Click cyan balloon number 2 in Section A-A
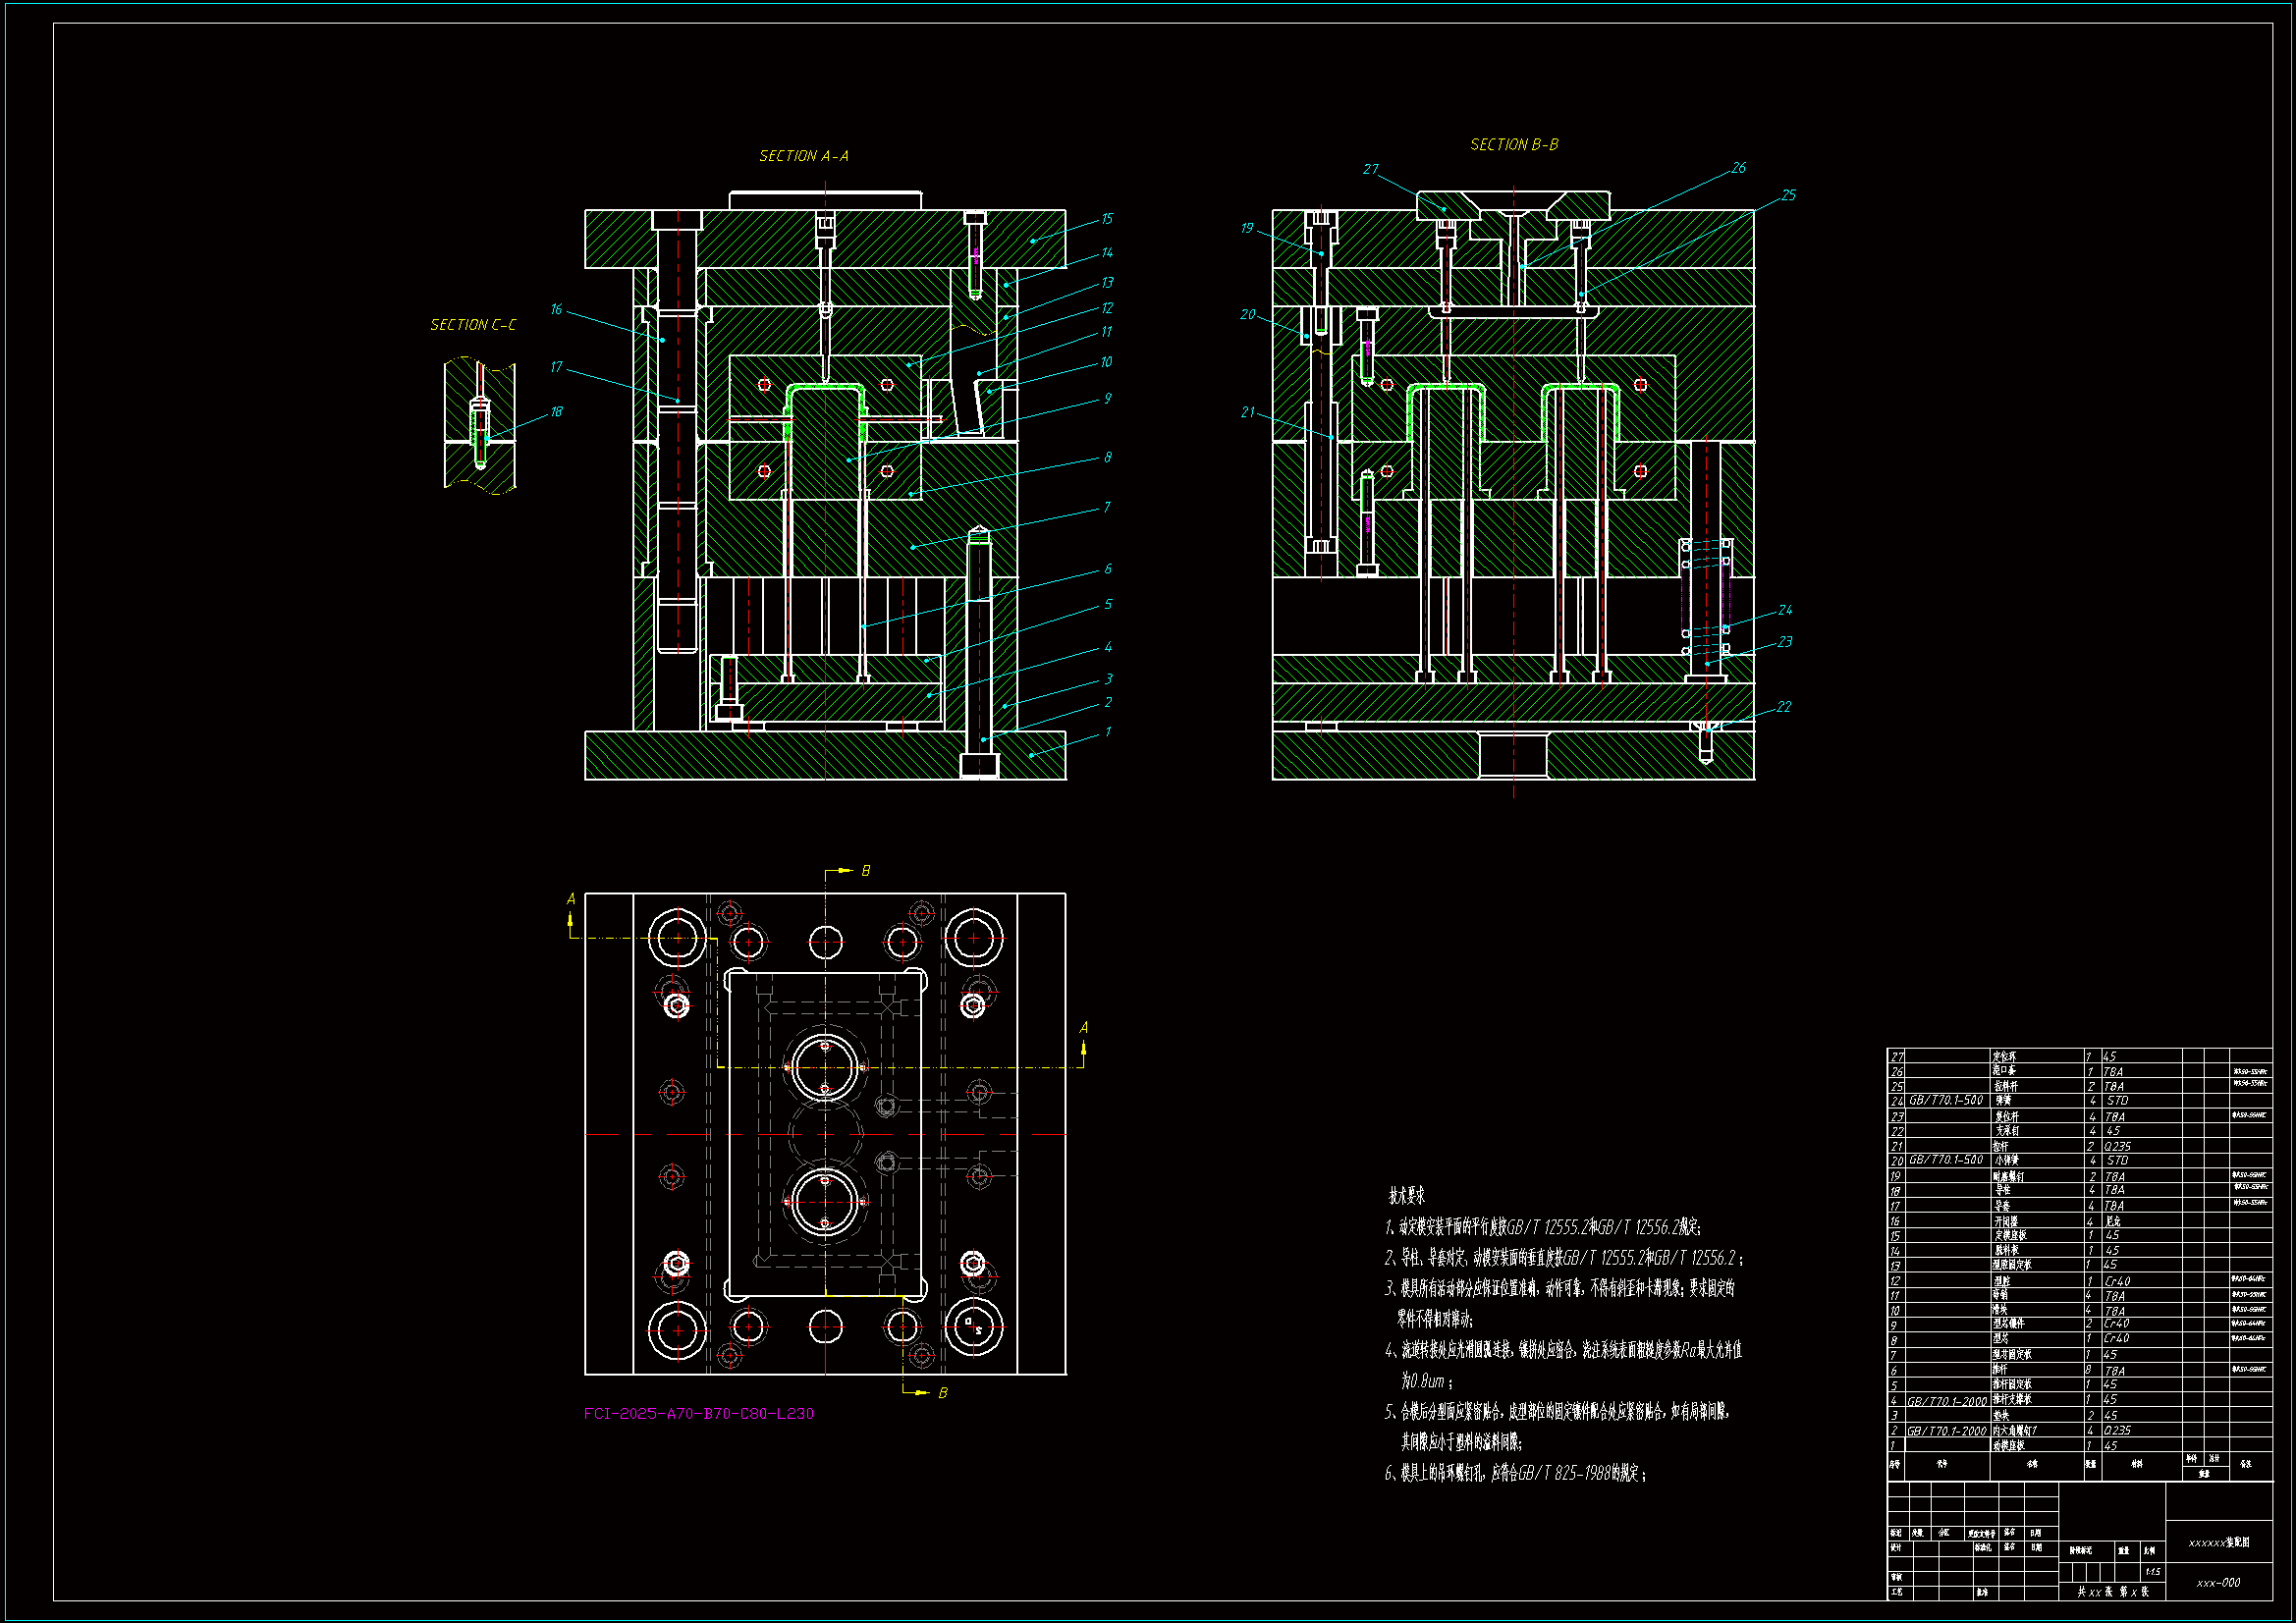Image resolution: width=2296 pixels, height=1623 pixels. [1108, 703]
